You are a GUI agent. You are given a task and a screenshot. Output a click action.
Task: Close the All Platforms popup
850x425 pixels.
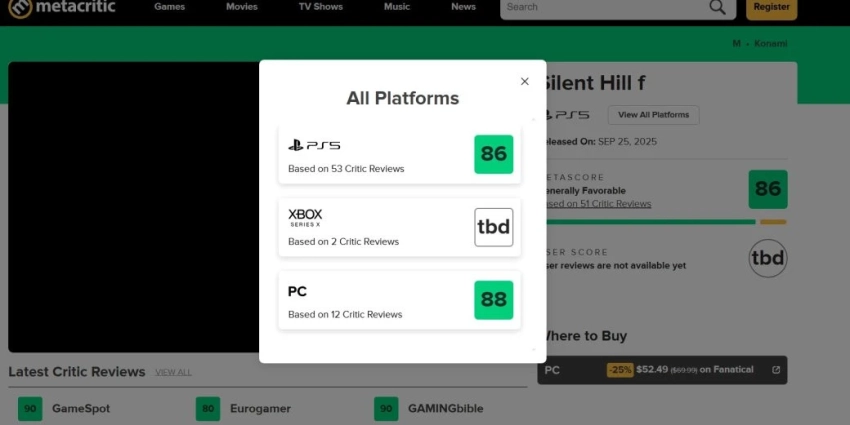click(x=524, y=82)
